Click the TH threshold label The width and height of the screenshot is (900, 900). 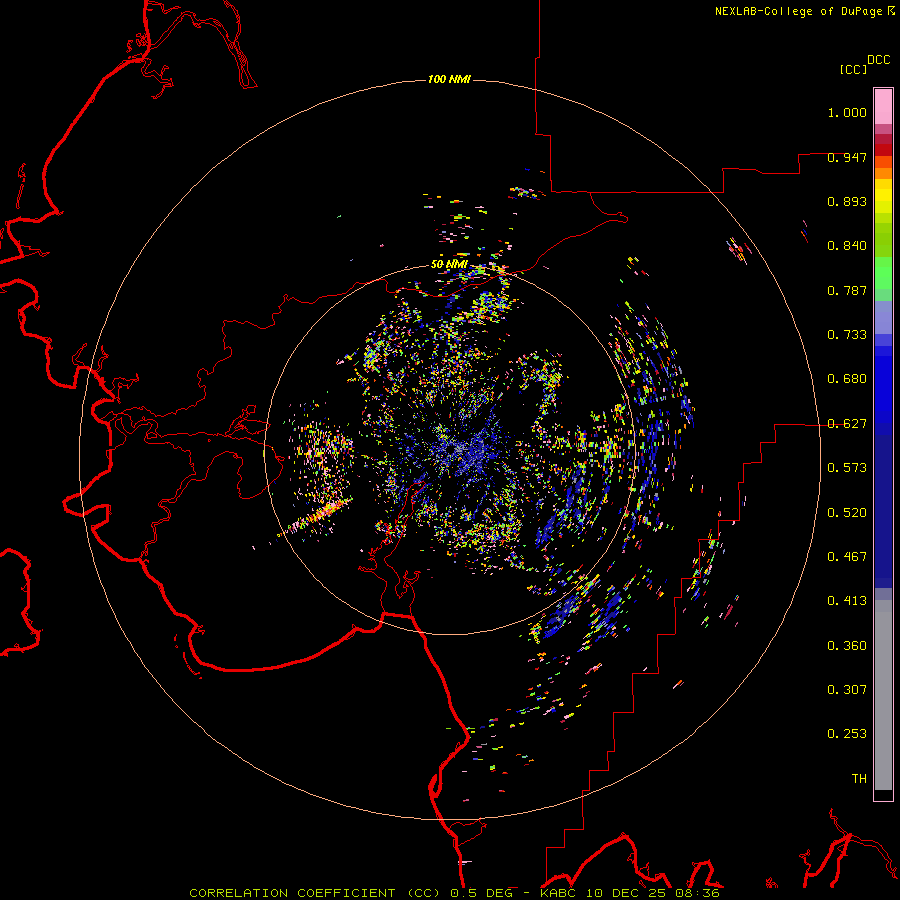tap(859, 779)
